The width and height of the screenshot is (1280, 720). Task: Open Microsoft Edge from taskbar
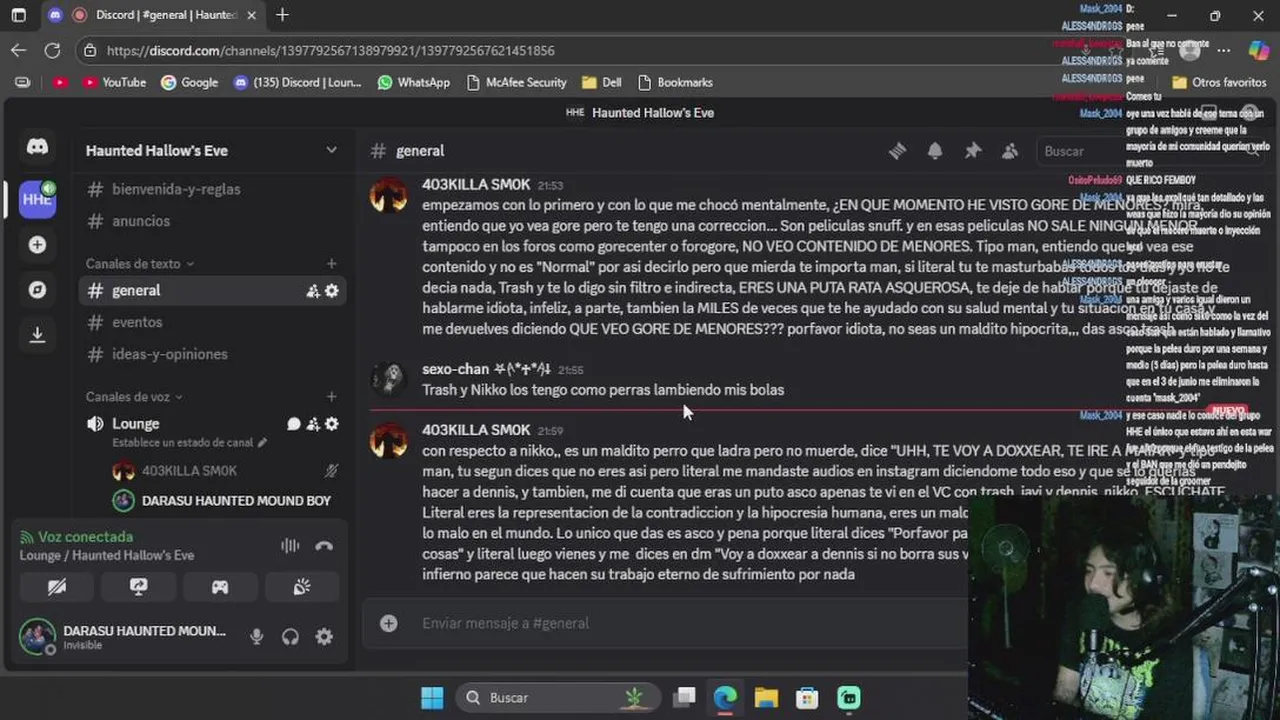pos(725,698)
